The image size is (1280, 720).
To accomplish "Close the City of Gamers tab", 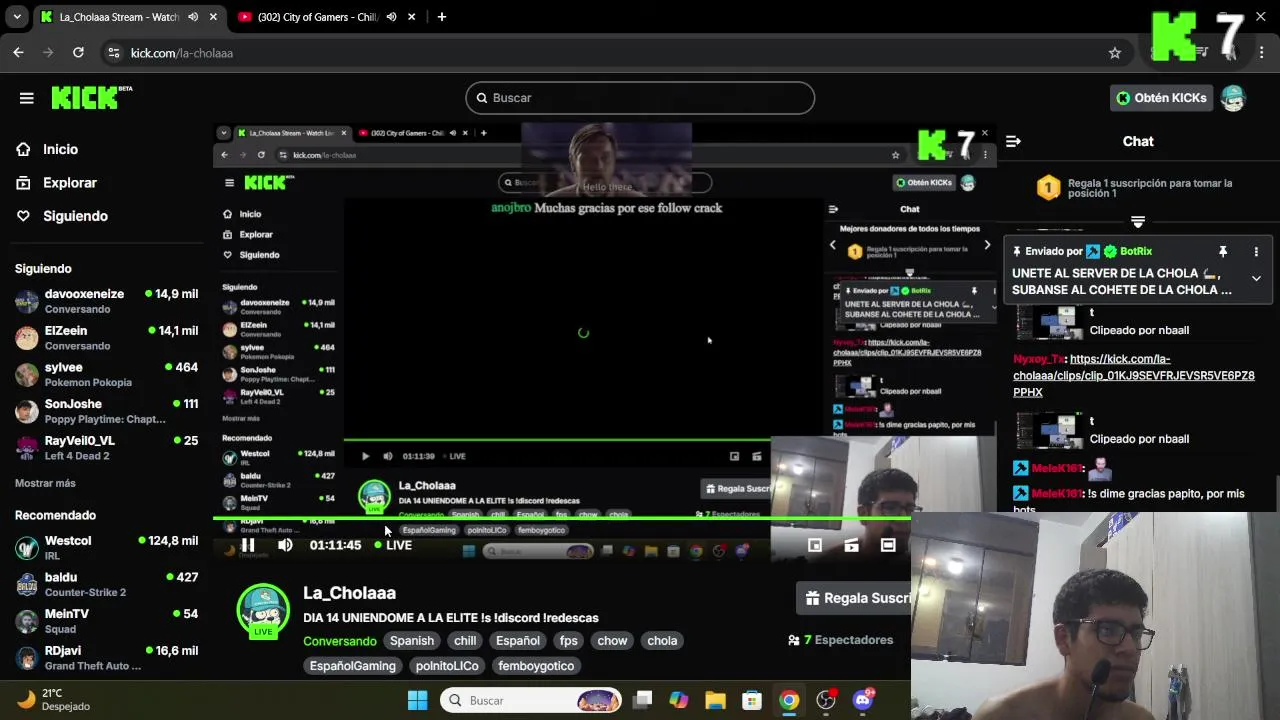I will coord(411,17).
